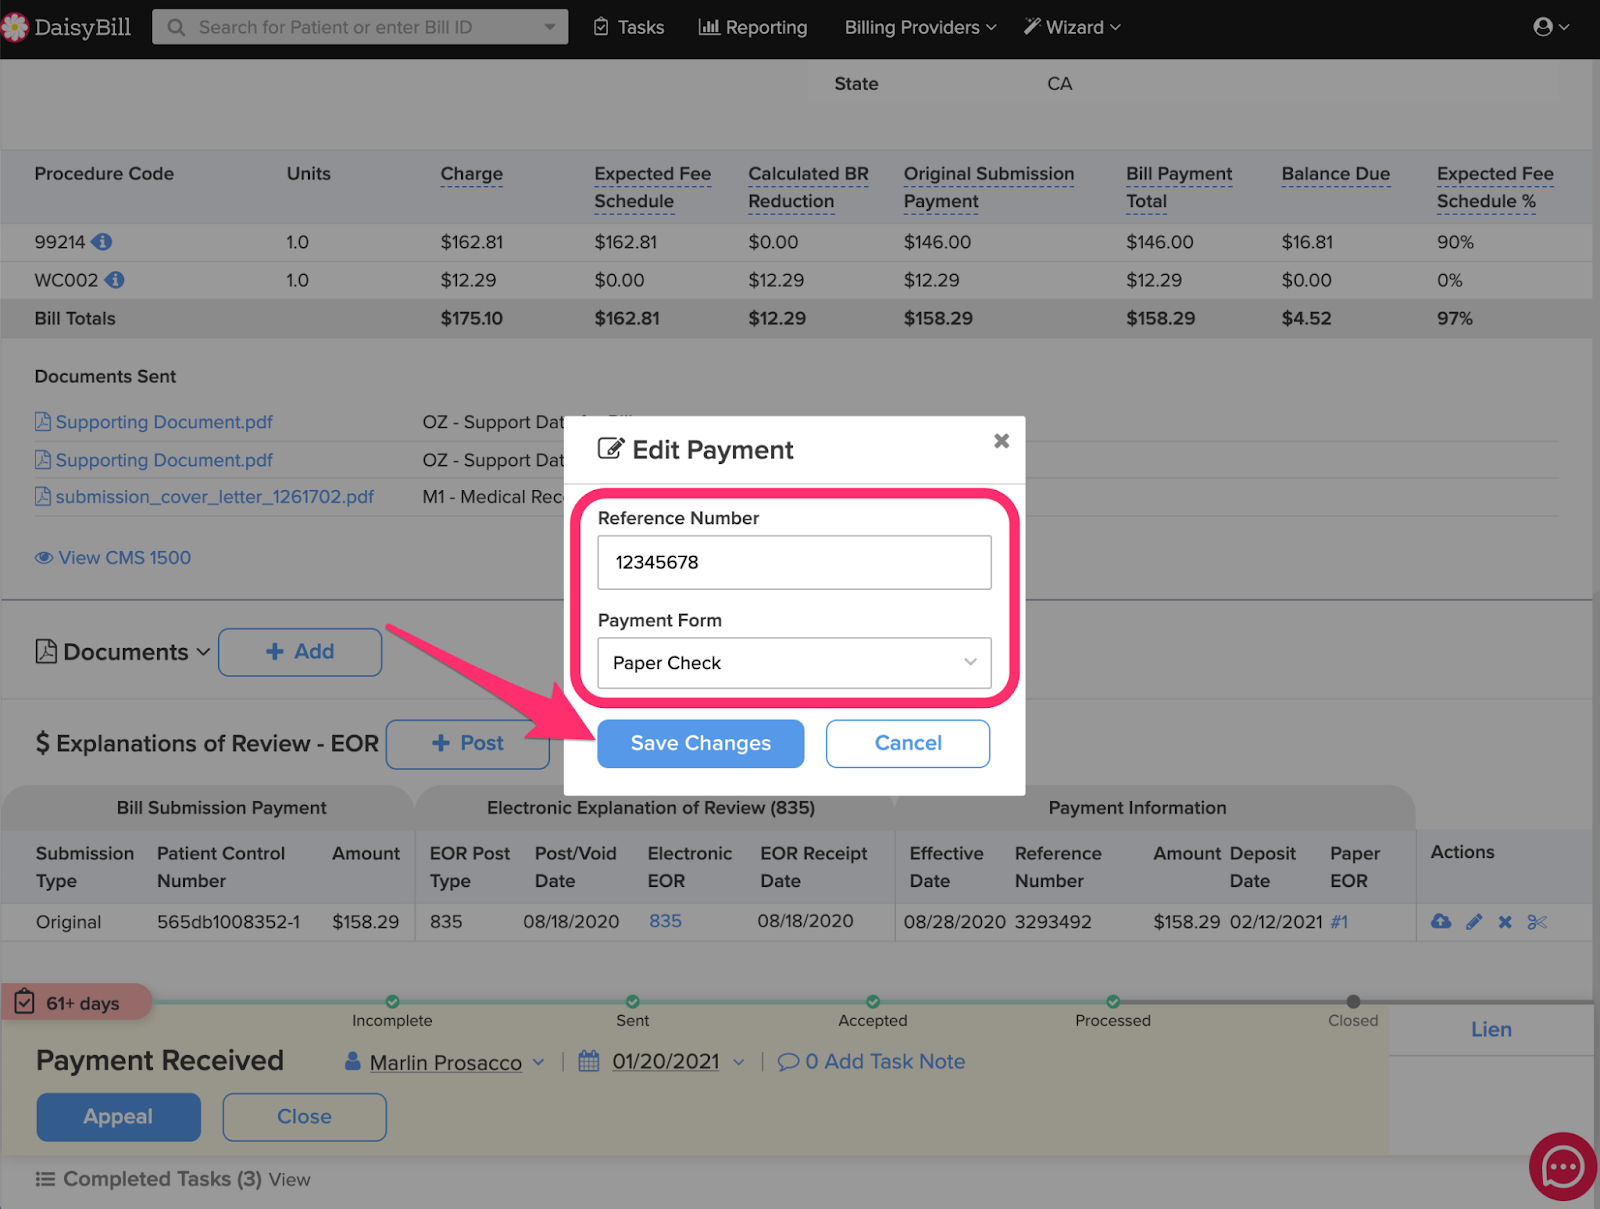Click the Sent progress marker
This screenshot has width=1600, height=1209.
tap(633, 1002)
